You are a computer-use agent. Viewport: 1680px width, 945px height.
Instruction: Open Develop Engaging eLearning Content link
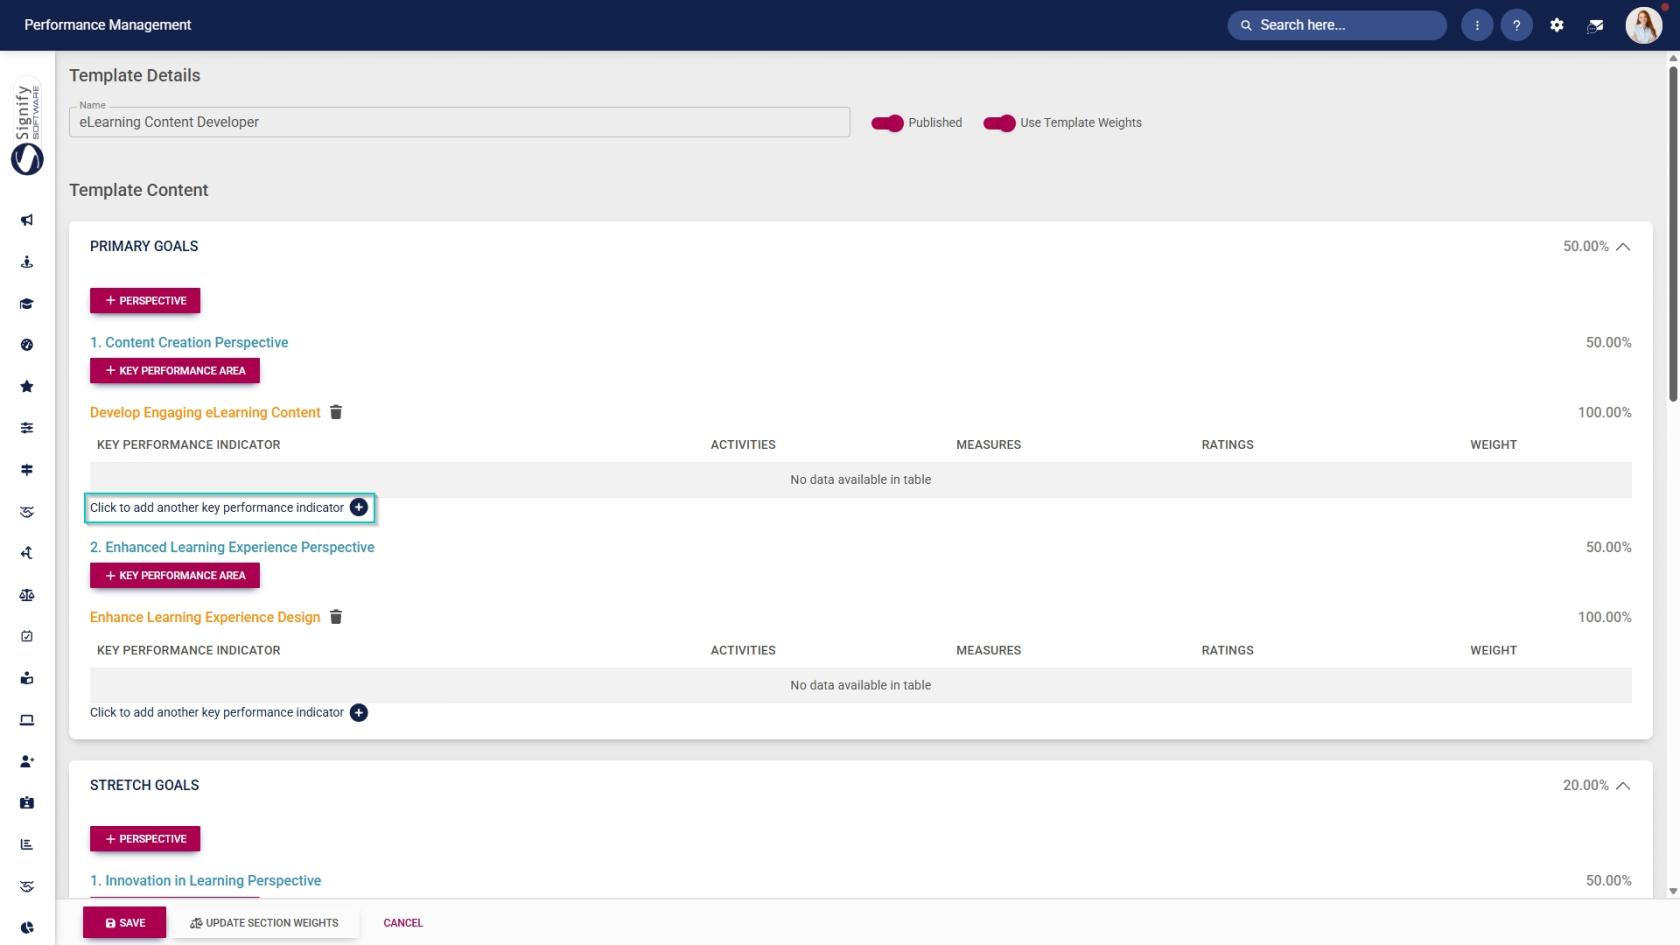205,412
